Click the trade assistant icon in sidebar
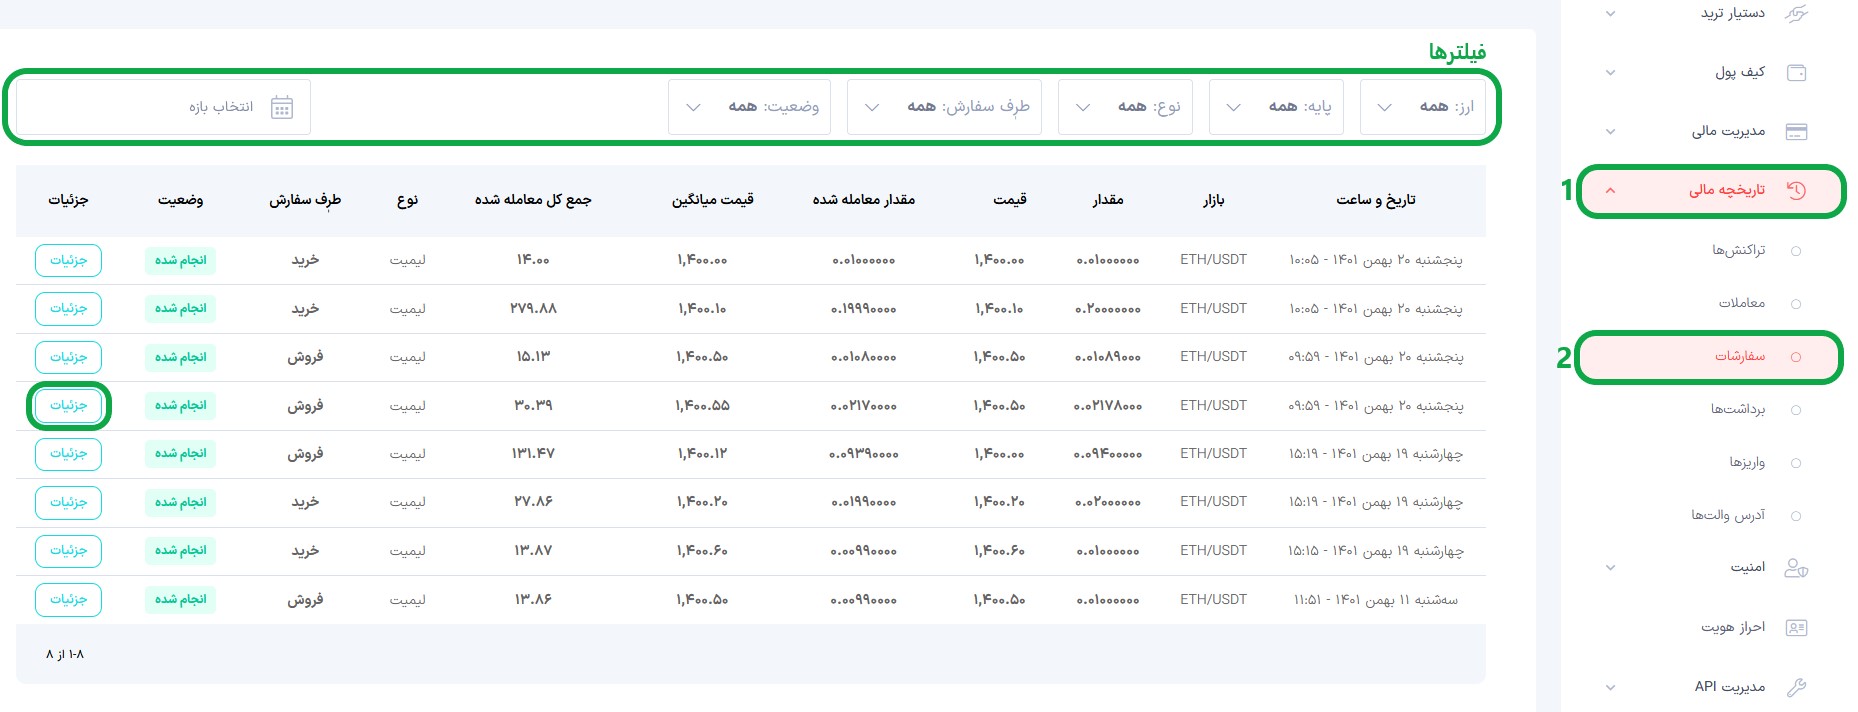The image size is (1858, 712). coord(1796,14)
